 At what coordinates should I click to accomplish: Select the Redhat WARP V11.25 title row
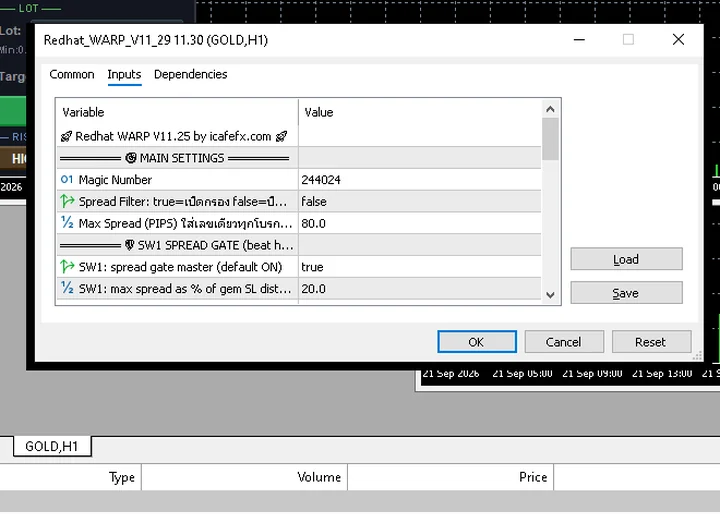coord(299,136)
